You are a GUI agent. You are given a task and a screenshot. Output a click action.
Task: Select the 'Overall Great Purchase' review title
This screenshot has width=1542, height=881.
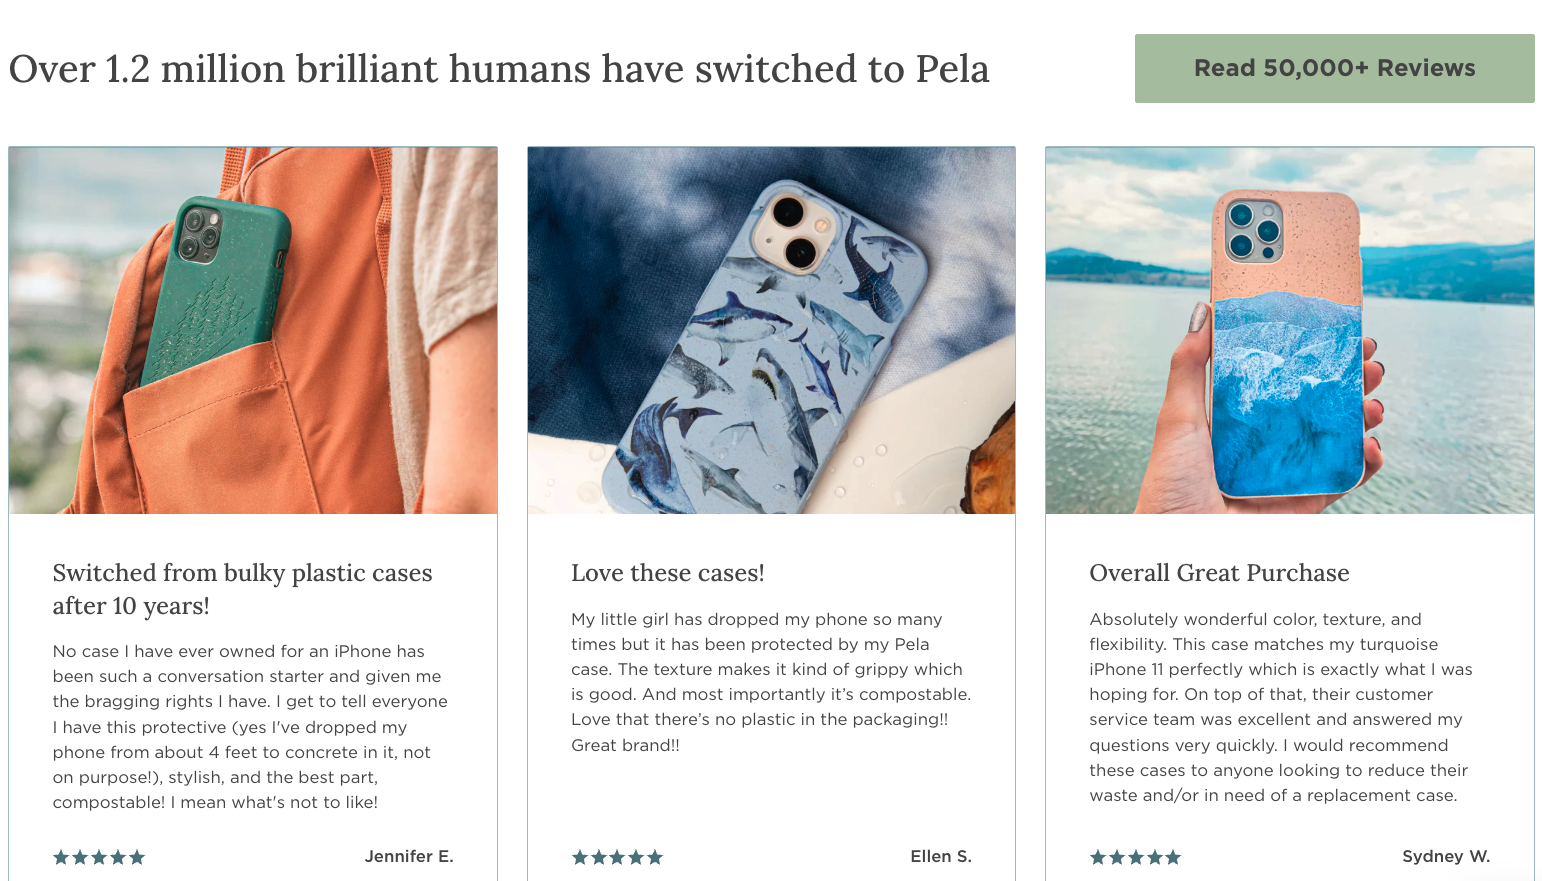1219,573
